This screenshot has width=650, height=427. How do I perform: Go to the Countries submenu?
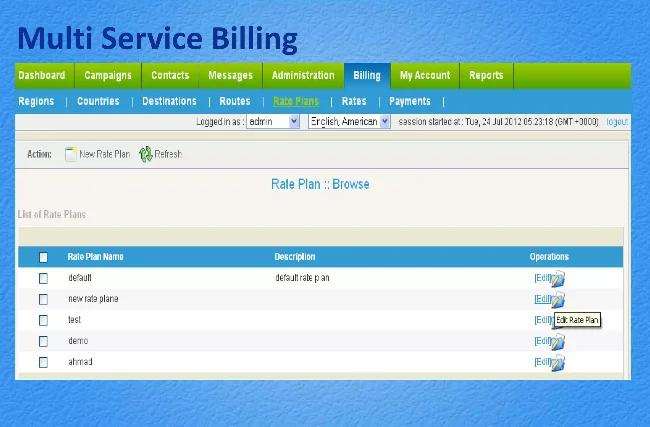point(98,101)
